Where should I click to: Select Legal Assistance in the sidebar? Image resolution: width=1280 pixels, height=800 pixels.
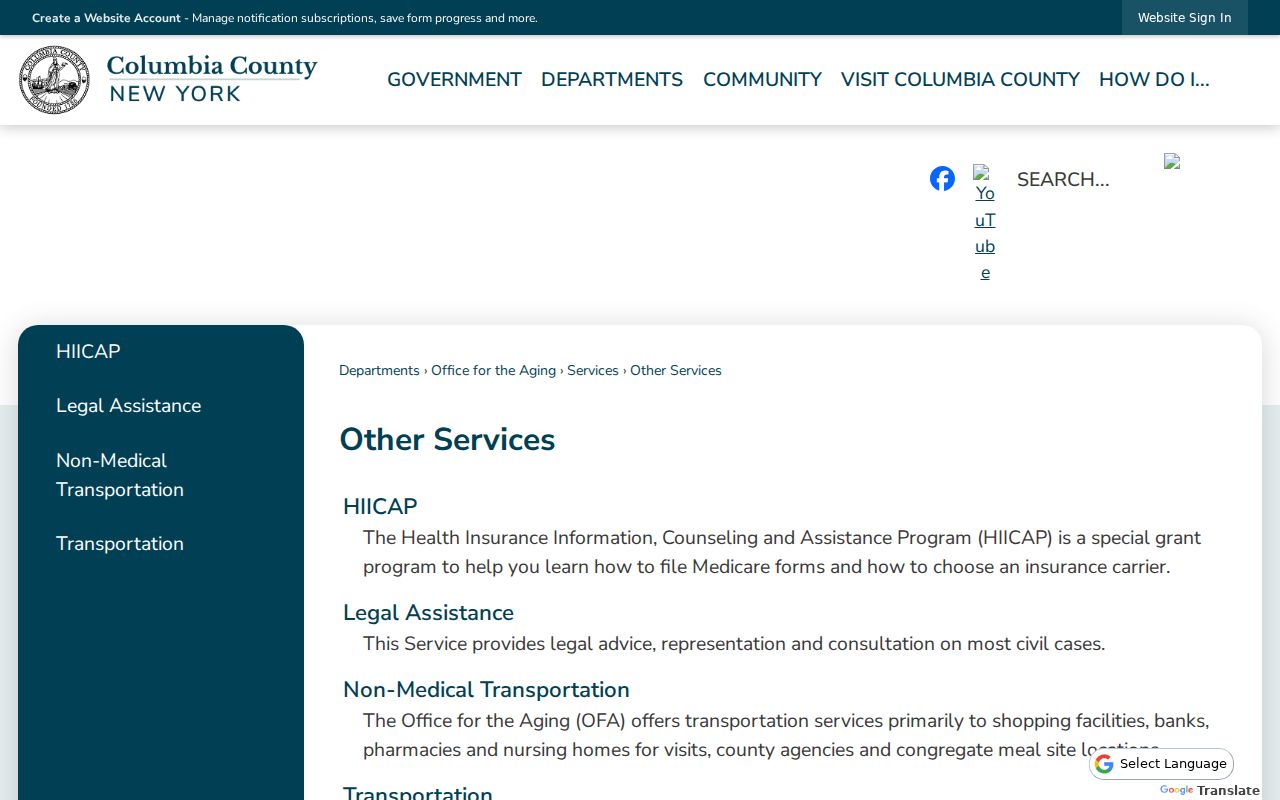[128, 406]
